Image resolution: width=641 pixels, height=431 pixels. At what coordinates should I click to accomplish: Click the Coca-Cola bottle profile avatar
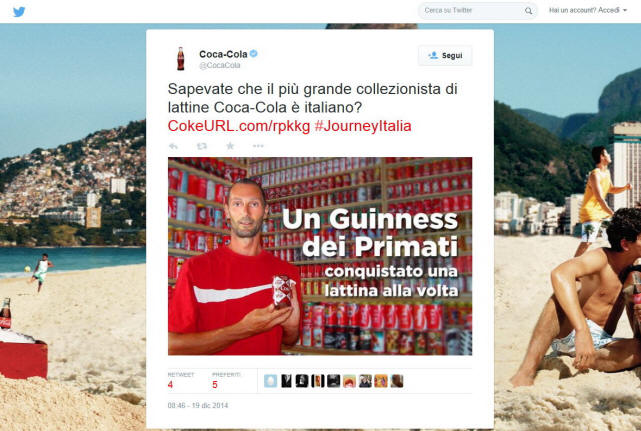(181, 59)
